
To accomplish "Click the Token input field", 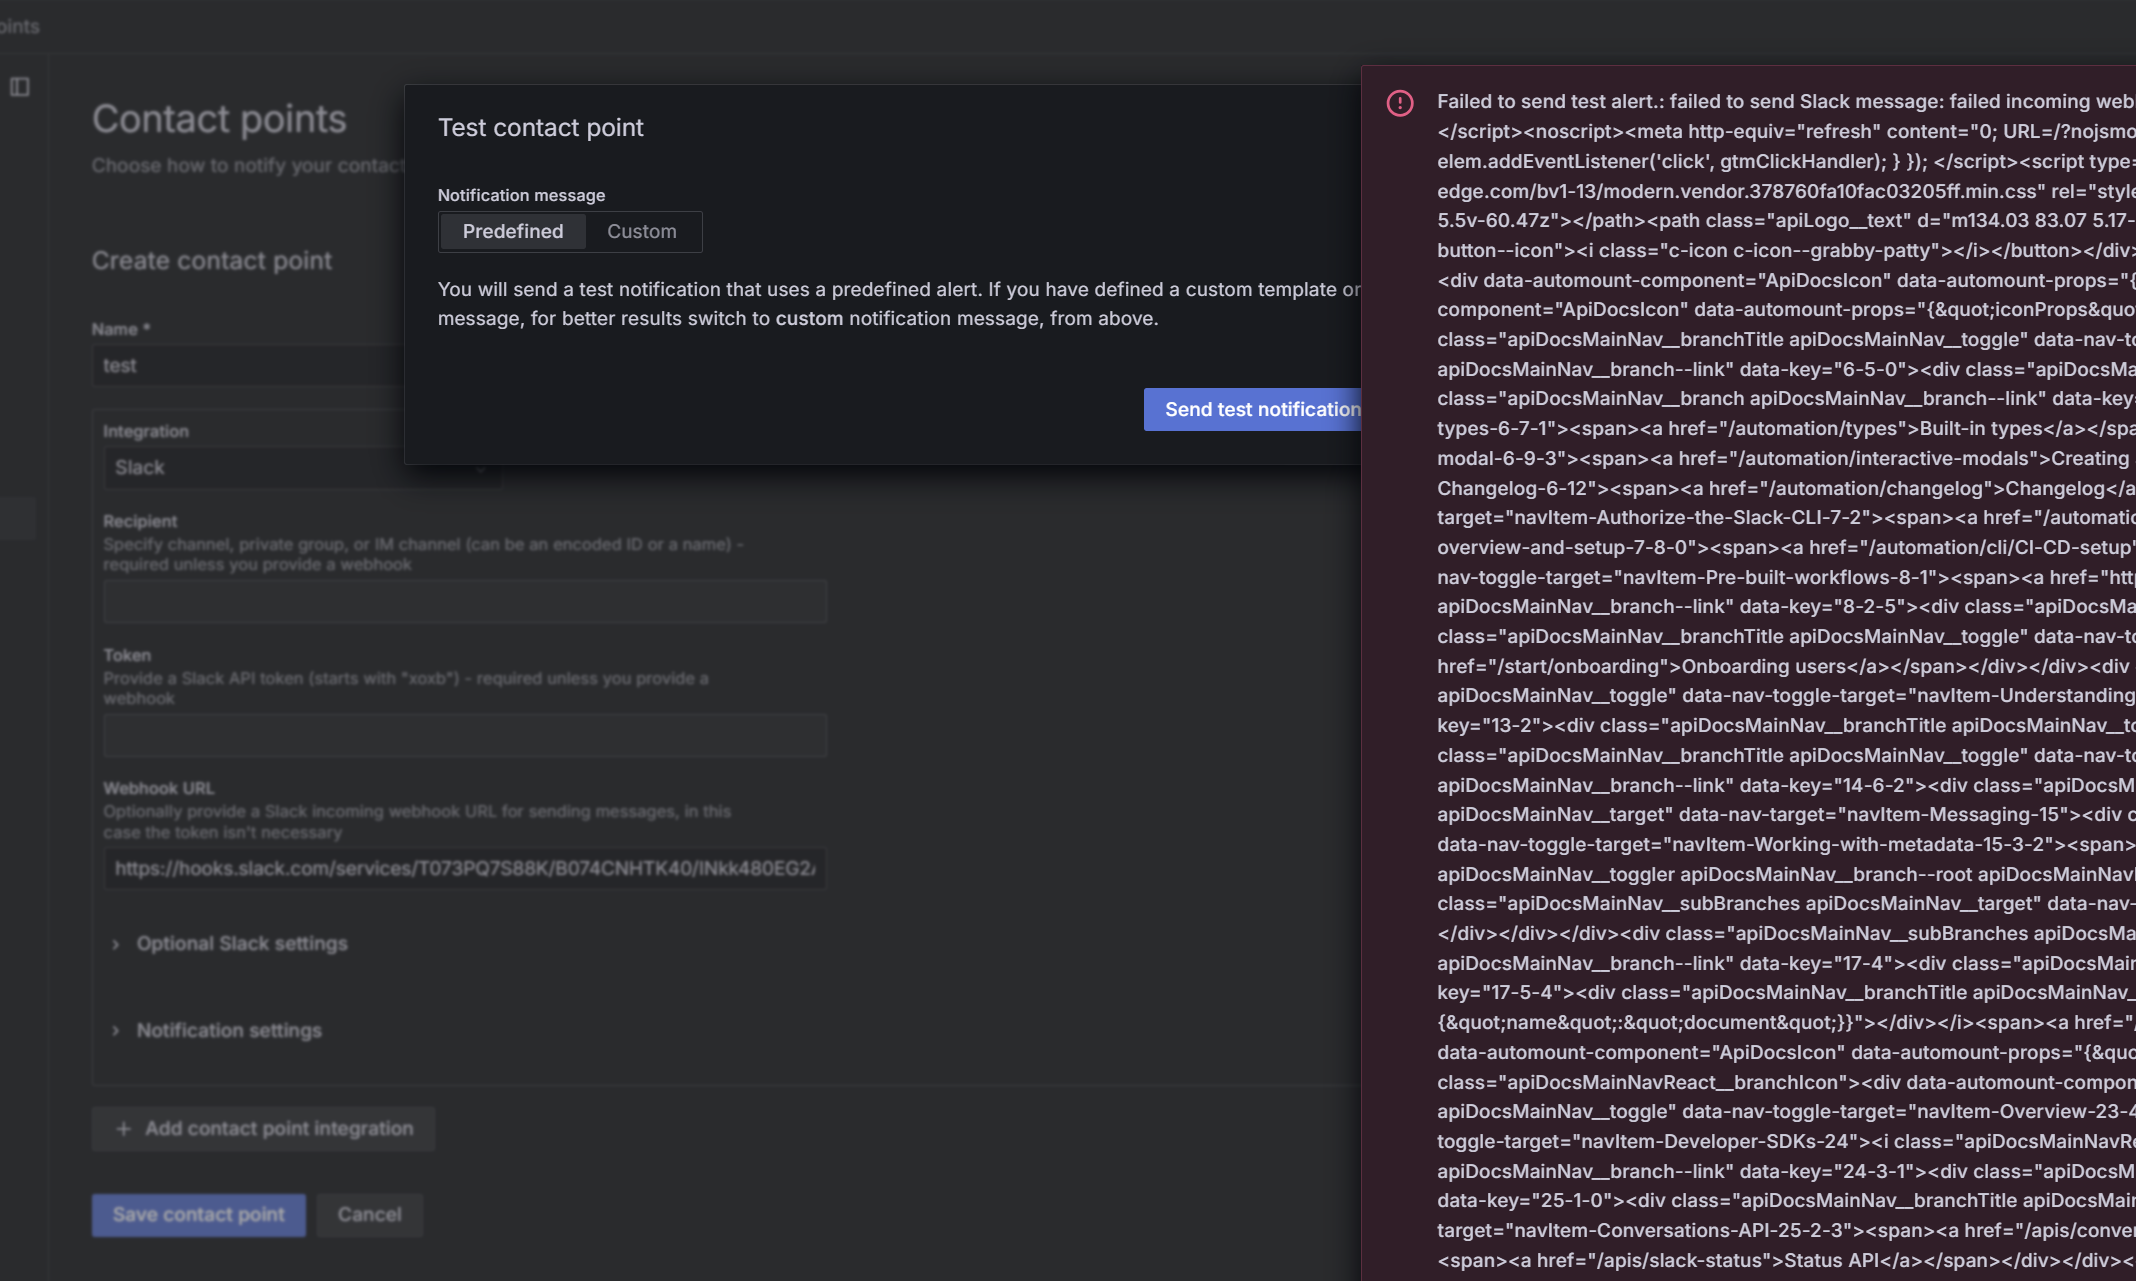I will tap(464, 736).
